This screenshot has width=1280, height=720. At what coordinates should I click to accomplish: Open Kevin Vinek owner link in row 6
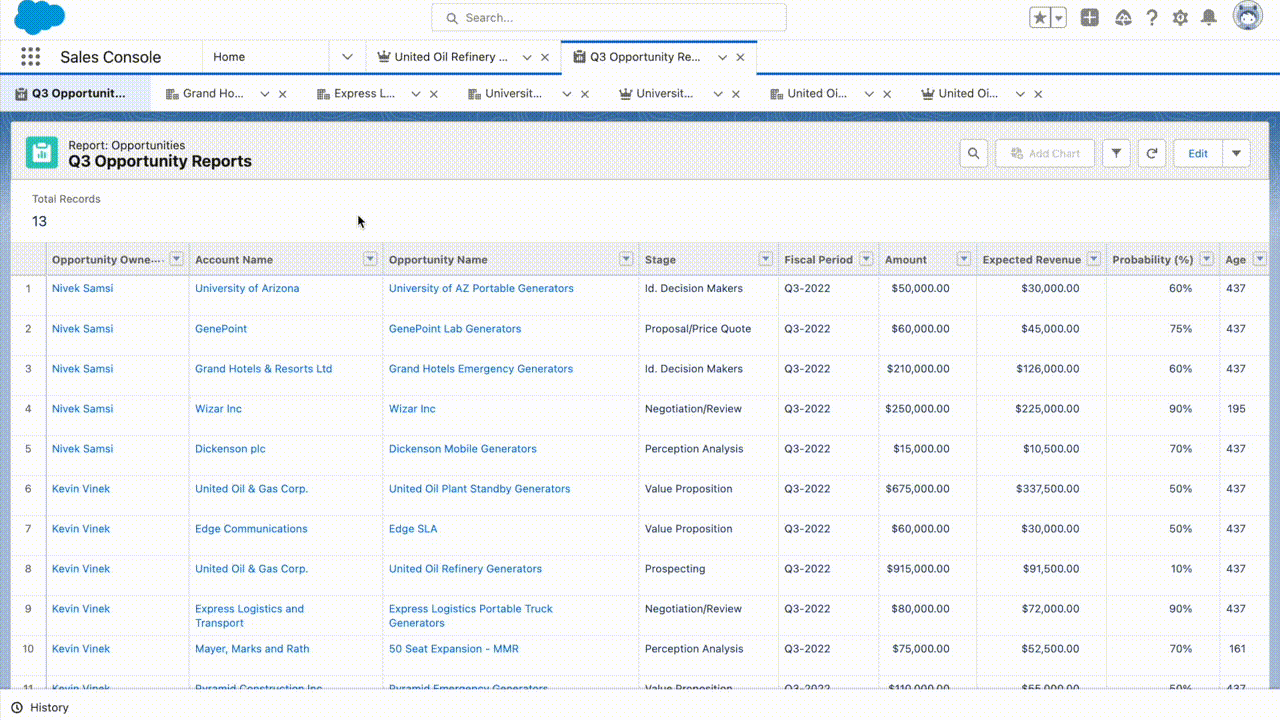(x=81, y=488)
